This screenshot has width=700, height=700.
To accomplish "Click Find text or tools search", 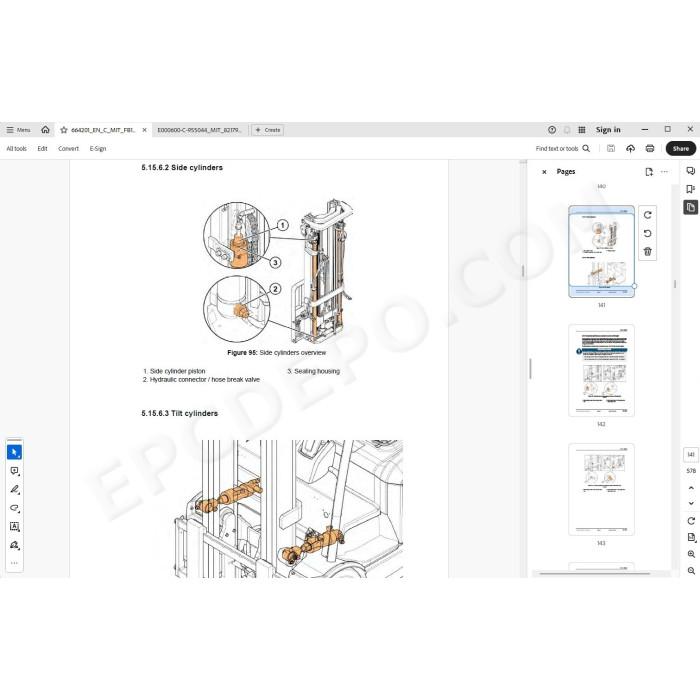I will click(562, 149).
